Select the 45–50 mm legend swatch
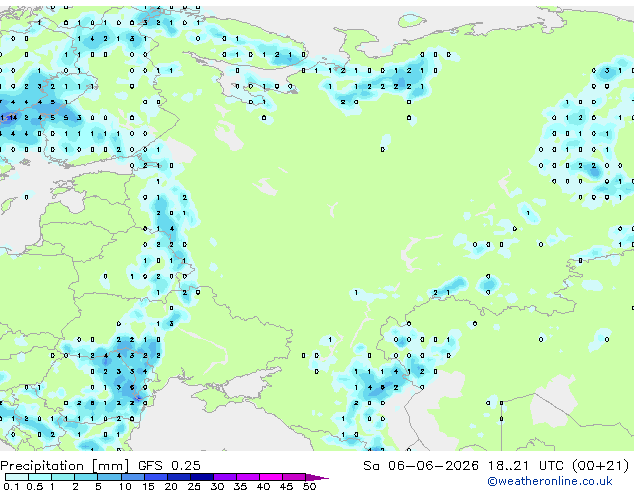This screenshot has height=490, width=634. click(x=294, y=477)
